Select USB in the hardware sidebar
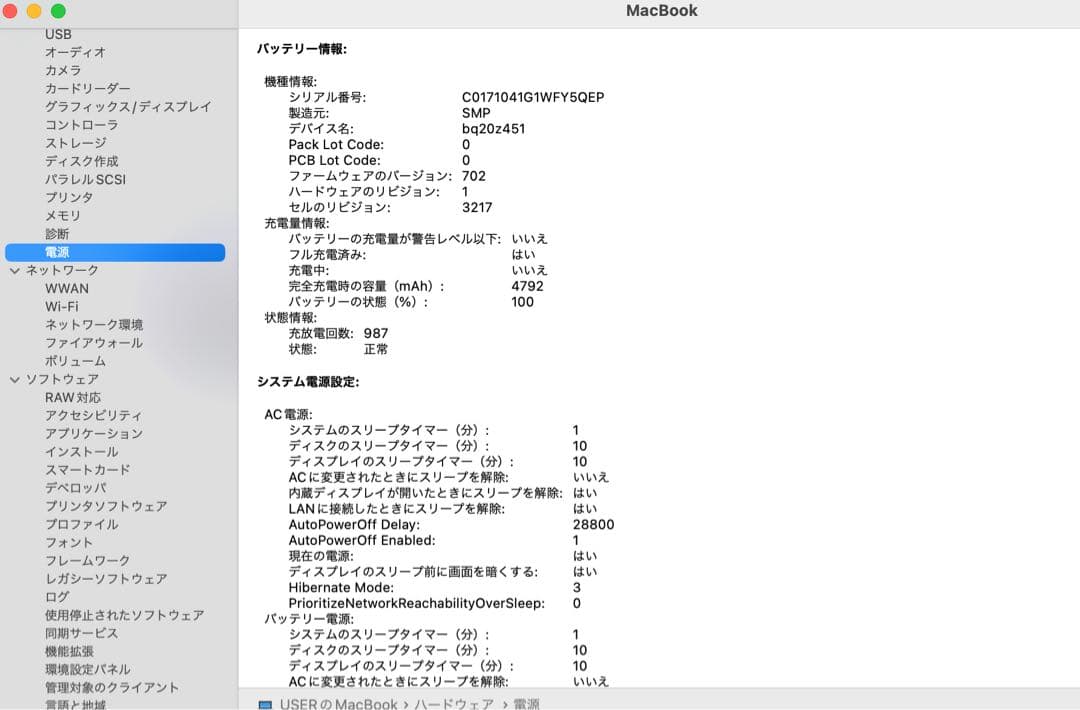Image resolution: width=1080 pixels, height=710 pixels. (55, 34)
